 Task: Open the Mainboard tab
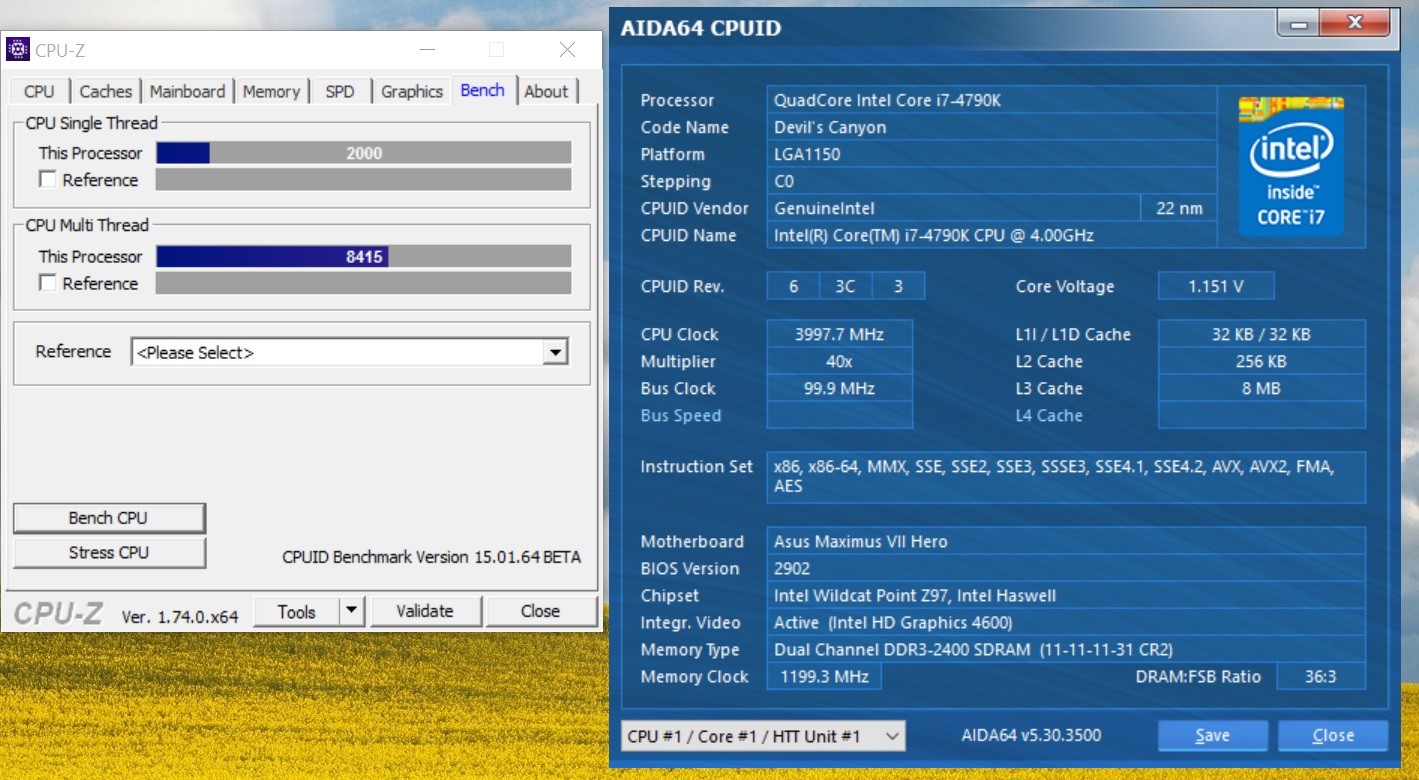pos(187,91)
